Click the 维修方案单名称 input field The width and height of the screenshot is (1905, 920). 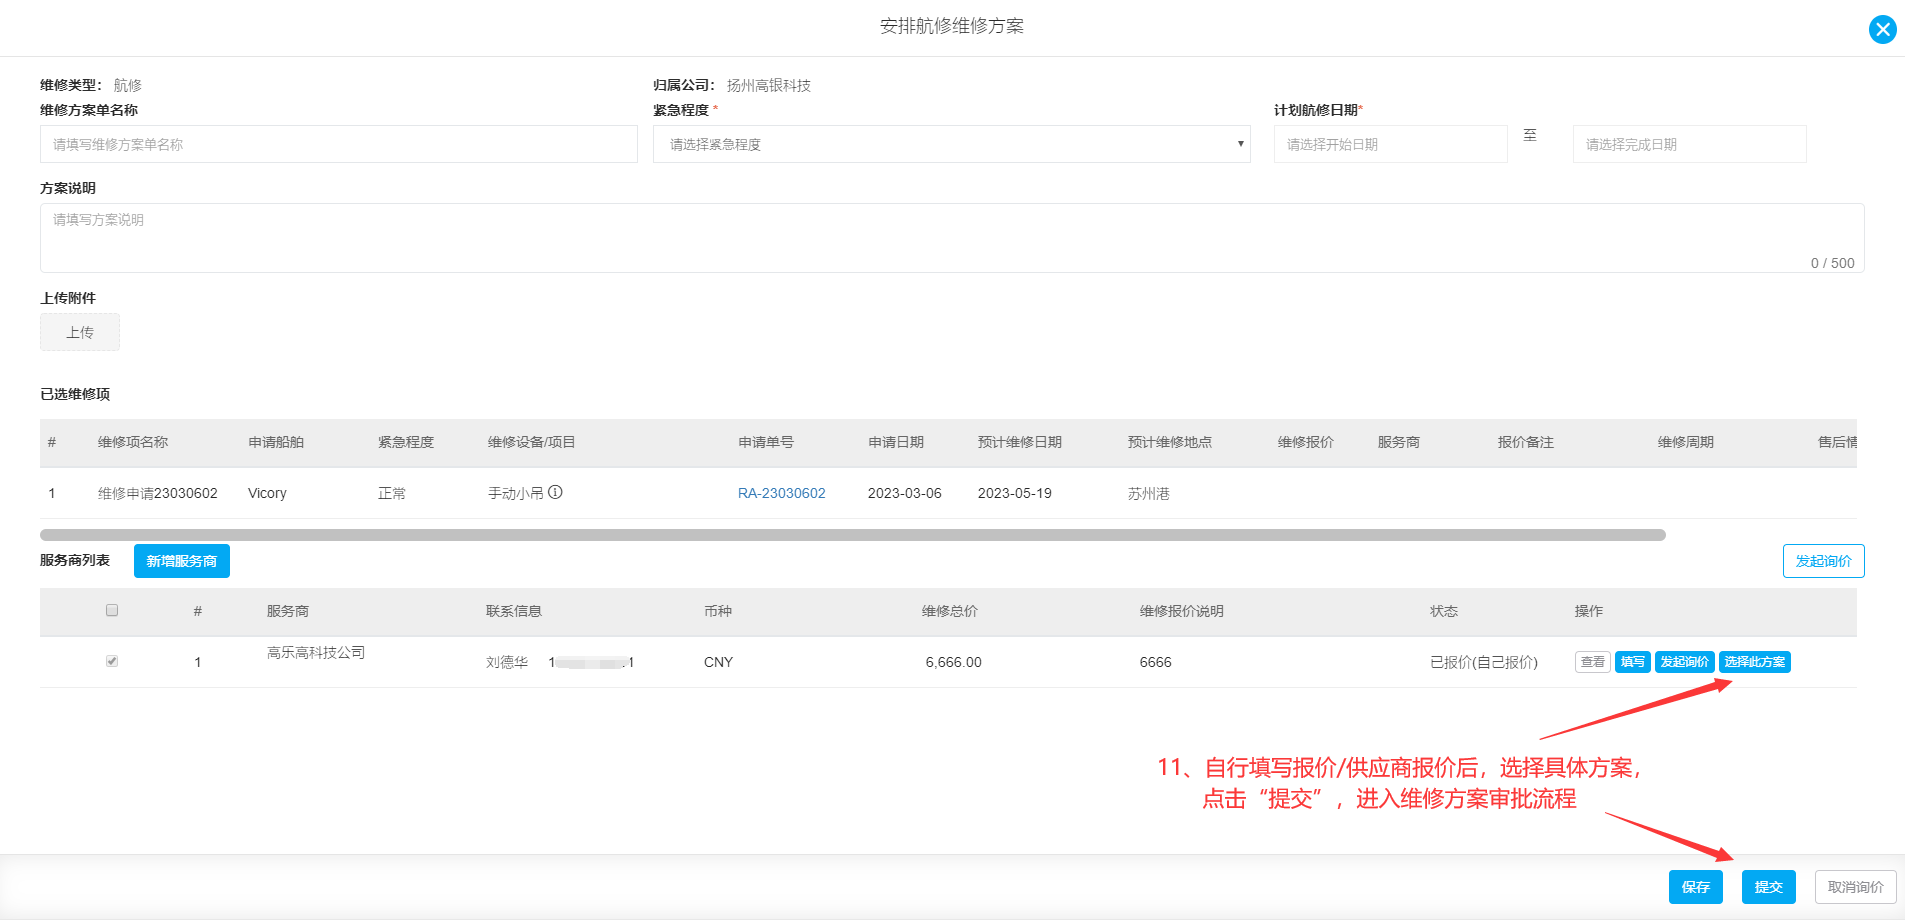[x=338, y=144]
